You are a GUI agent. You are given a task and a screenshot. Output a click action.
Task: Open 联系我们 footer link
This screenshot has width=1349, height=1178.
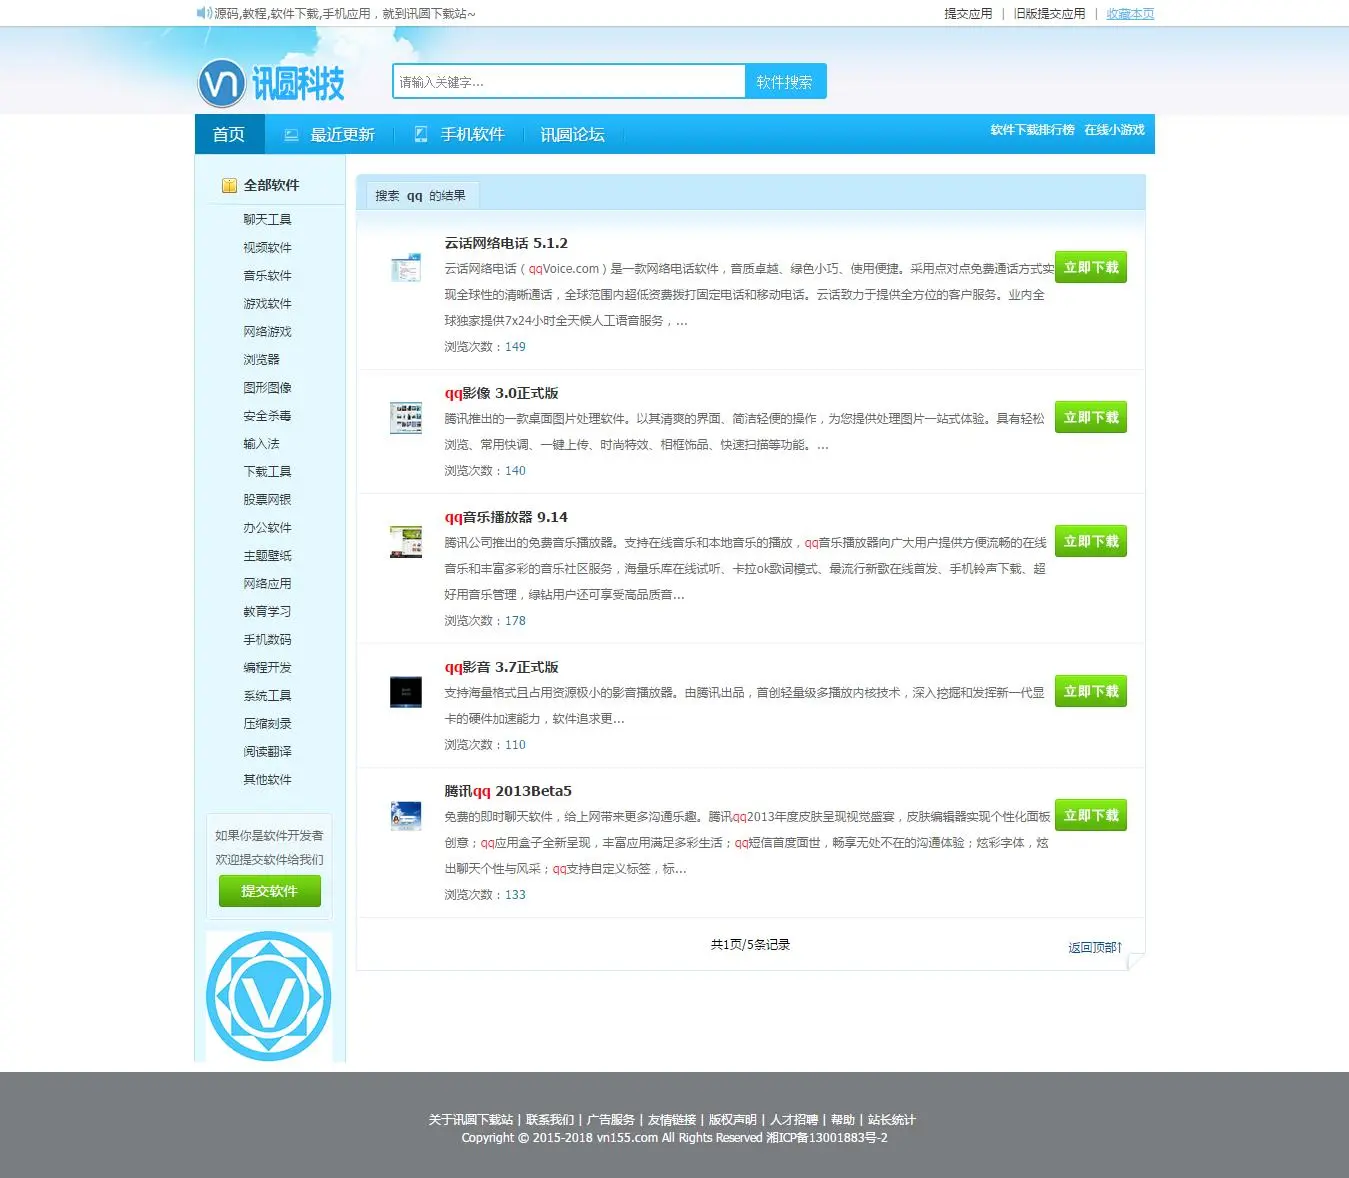point(550,1120)
